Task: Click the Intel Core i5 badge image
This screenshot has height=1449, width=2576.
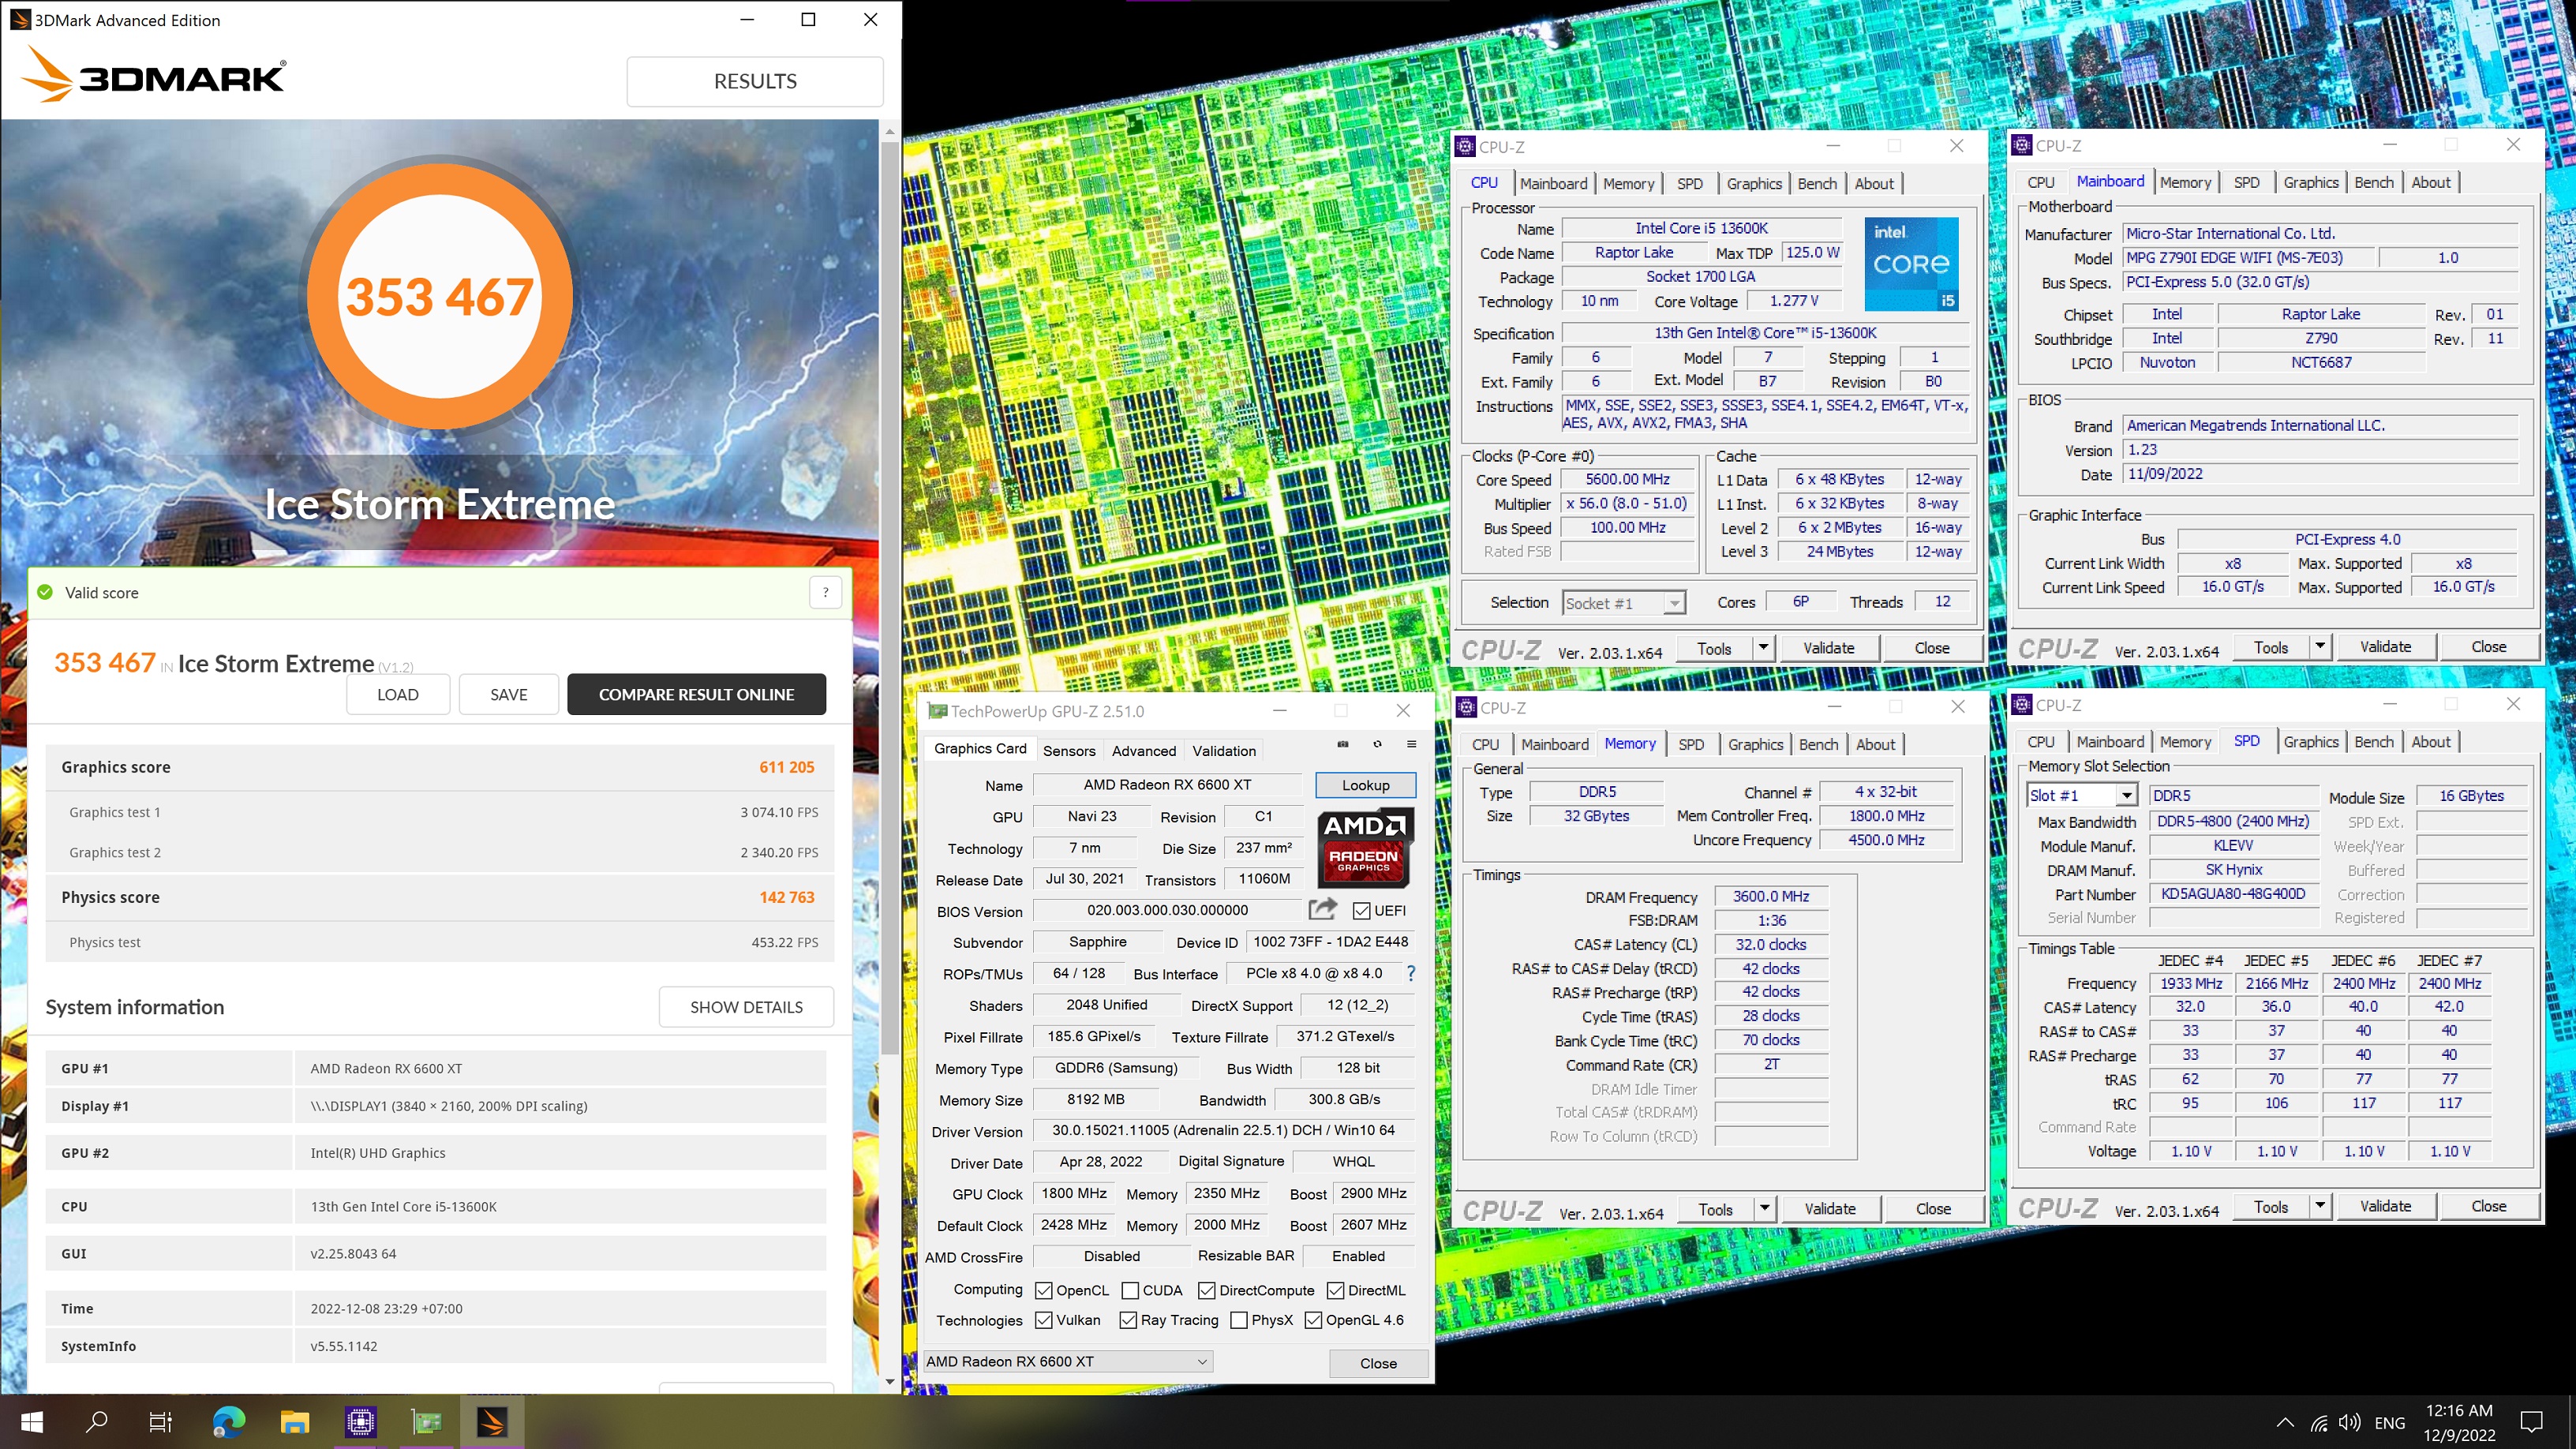Action: 1910,264
